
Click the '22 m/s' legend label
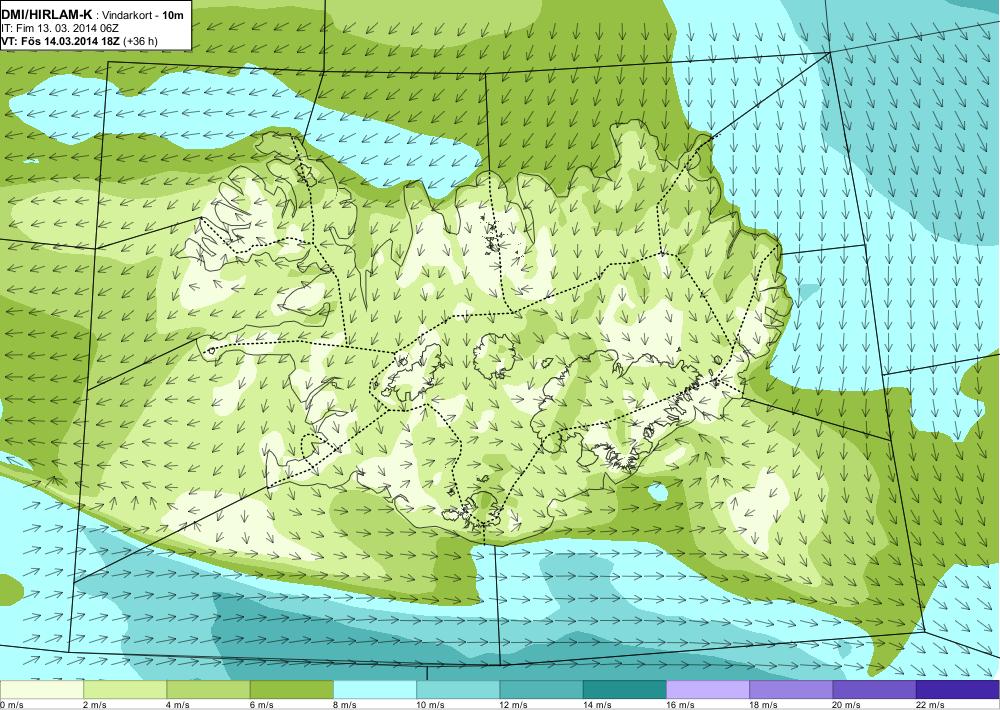(x=930, y=705)
